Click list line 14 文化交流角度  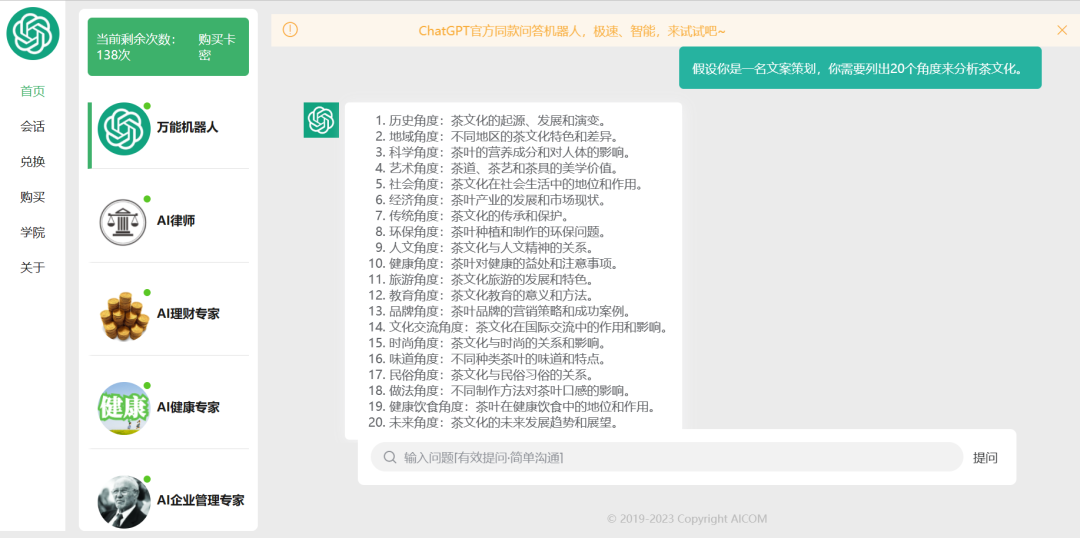click(x=517, y=327)
